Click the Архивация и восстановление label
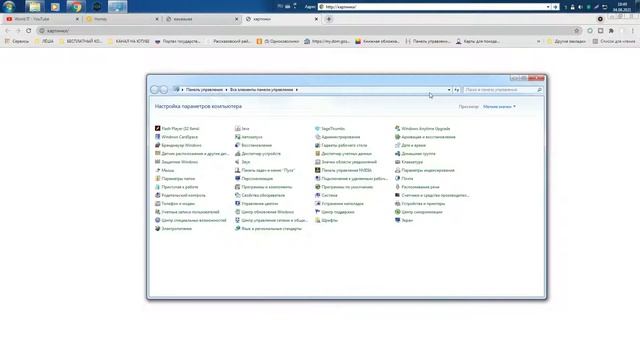640x360 pixels. [x=429, y=137]
